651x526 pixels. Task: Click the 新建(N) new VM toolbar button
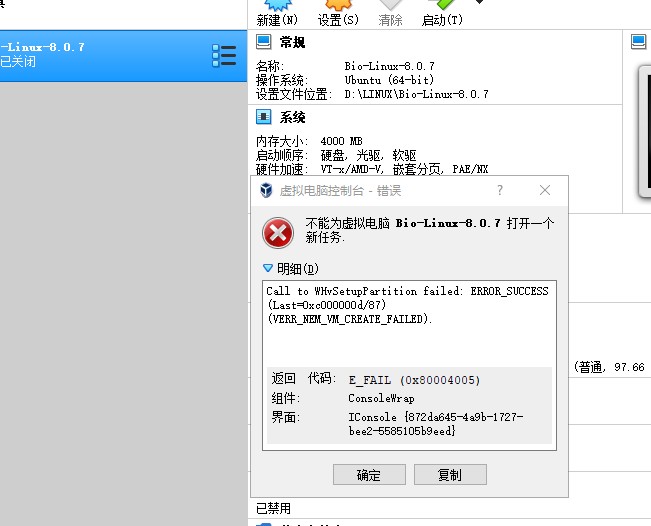pyautogui.click(x=277, y=14)
